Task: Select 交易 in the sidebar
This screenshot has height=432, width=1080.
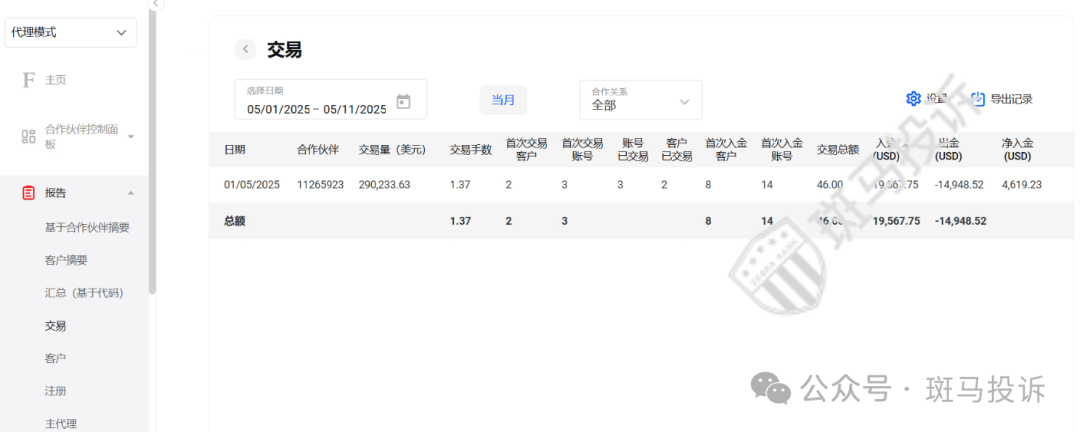Action: (x=56, y=326)
